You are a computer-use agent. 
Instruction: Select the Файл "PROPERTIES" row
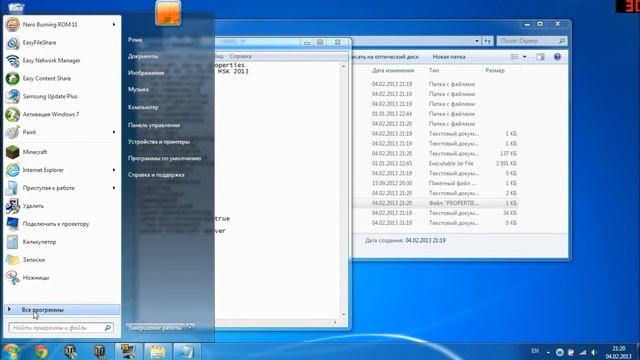click(x=436, y=203)
